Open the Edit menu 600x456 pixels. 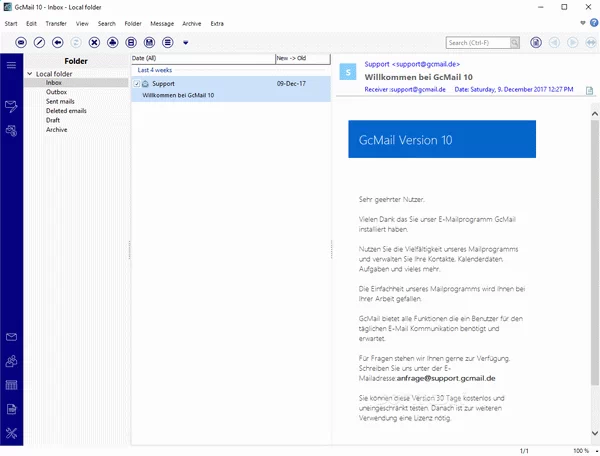pyautogui.click(x=31, y=24)
